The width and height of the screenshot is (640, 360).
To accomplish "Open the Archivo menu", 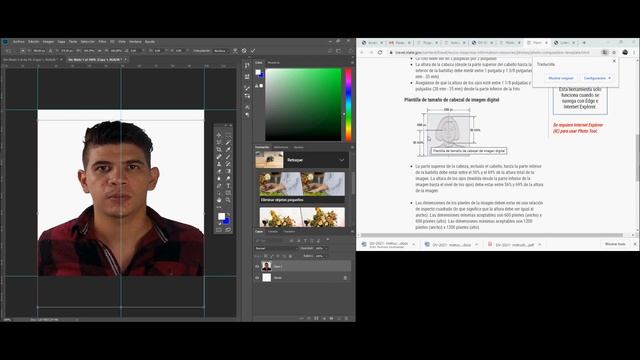I will click(x=19, y=42).
